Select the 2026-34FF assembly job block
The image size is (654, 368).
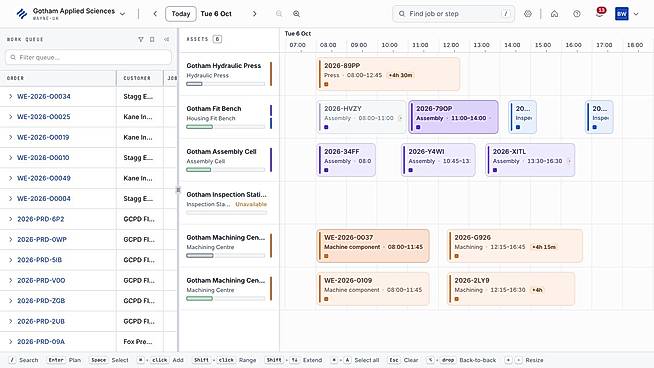[x=346, y=160]
